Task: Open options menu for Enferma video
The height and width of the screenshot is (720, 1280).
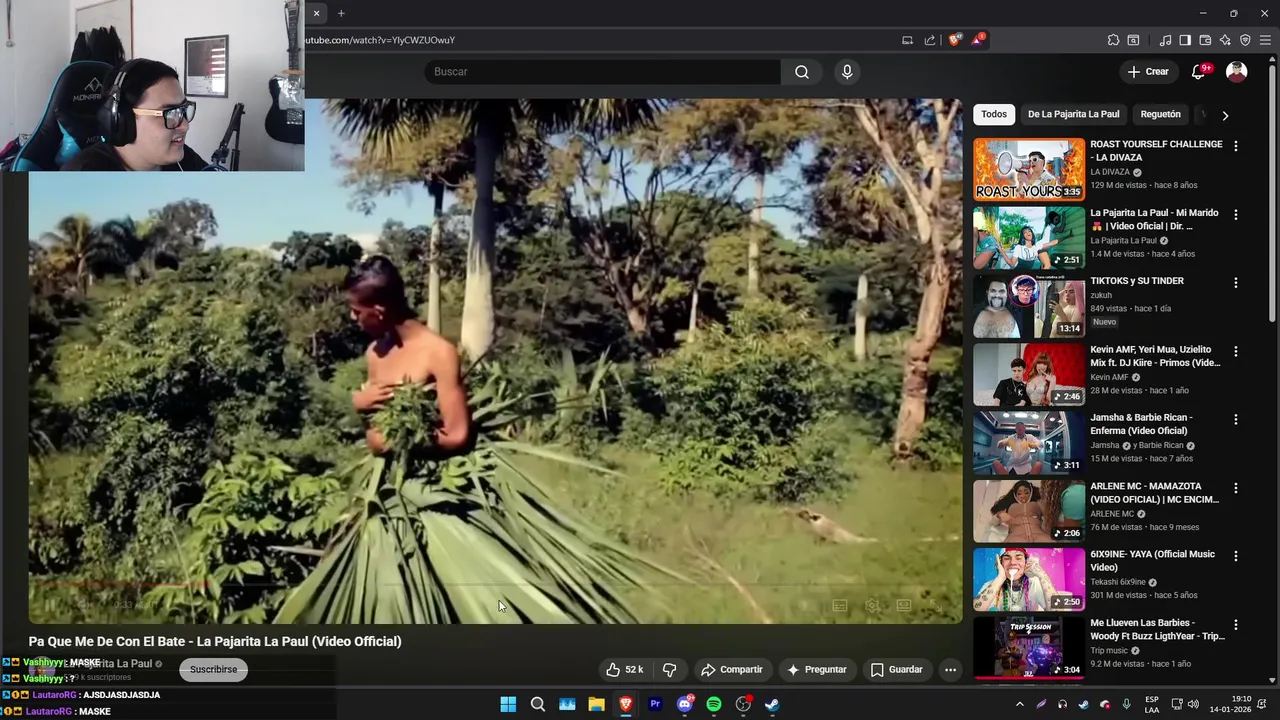Action: [x=1236, y=420]
